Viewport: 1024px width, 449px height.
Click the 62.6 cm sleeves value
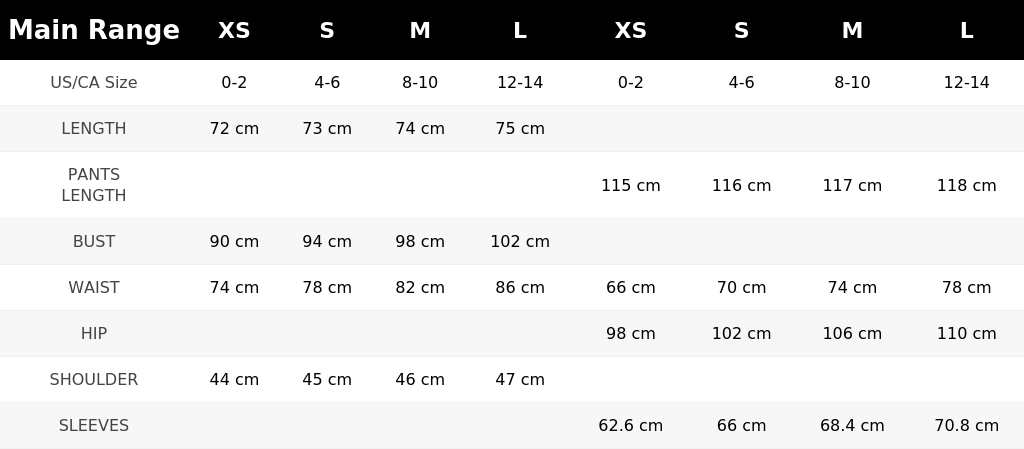coord(631,426)
